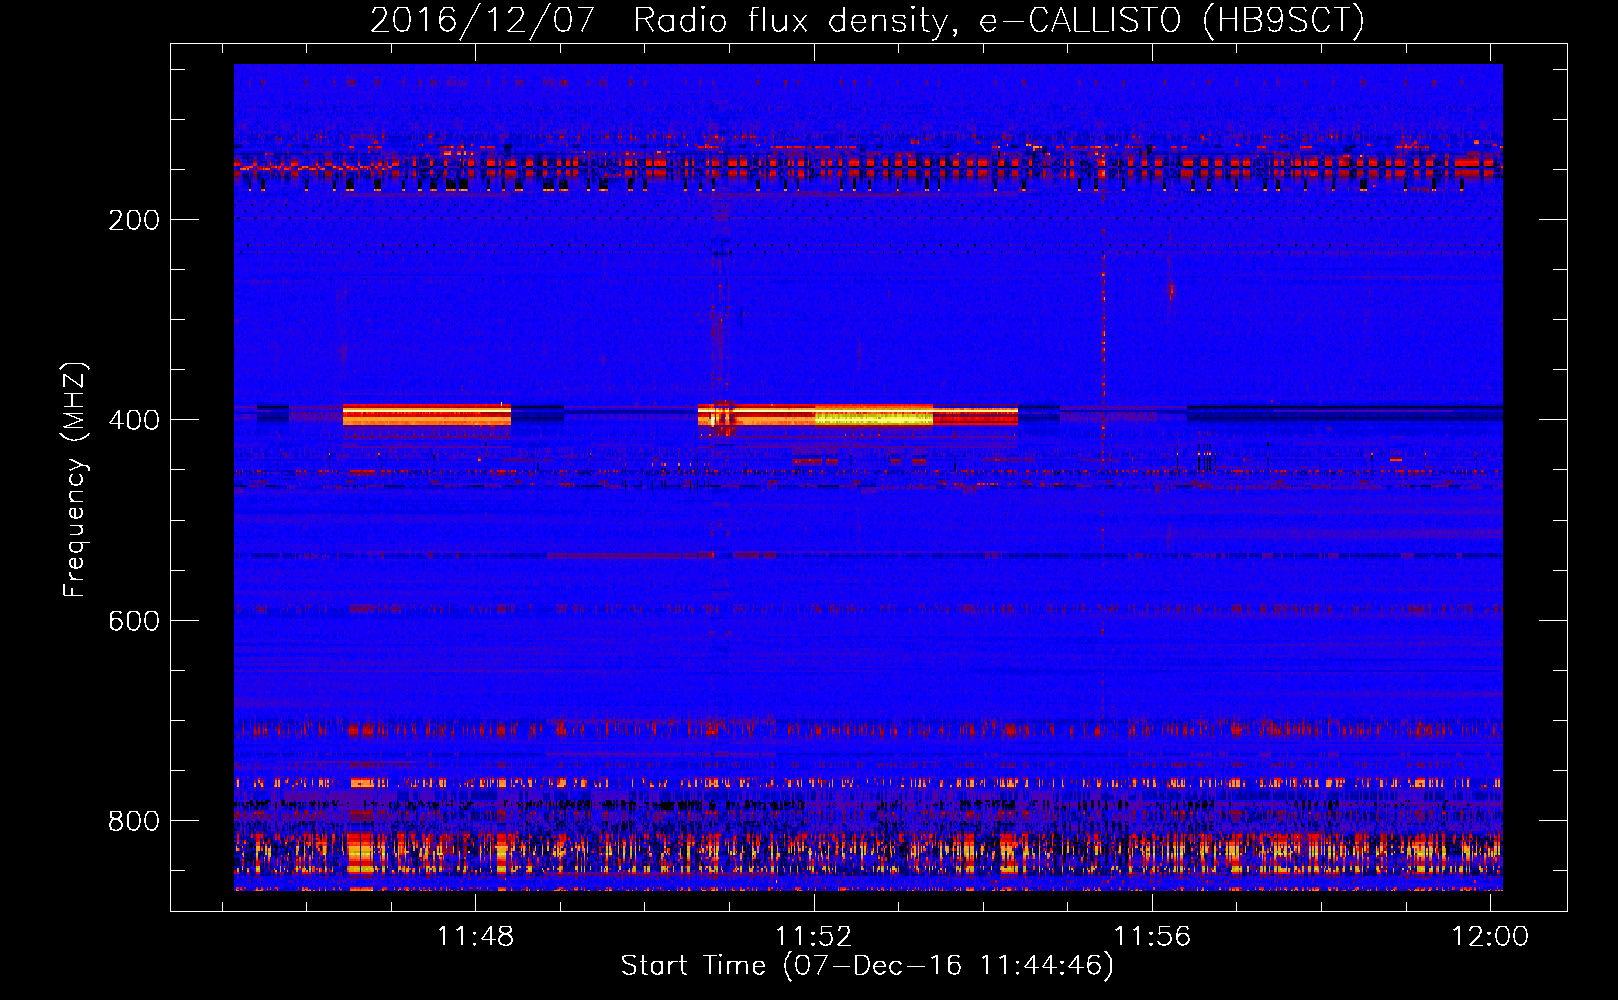This screenshot has height=1000, width=1618.
Task: Click the 'Frequency (MHZ)' axis title
Action: tap(75, 479)
